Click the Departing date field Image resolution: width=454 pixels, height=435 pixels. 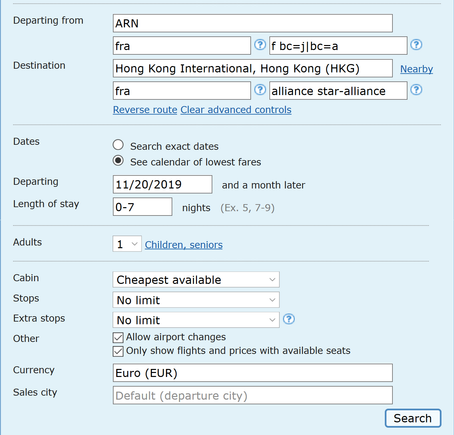click(163, 184)
